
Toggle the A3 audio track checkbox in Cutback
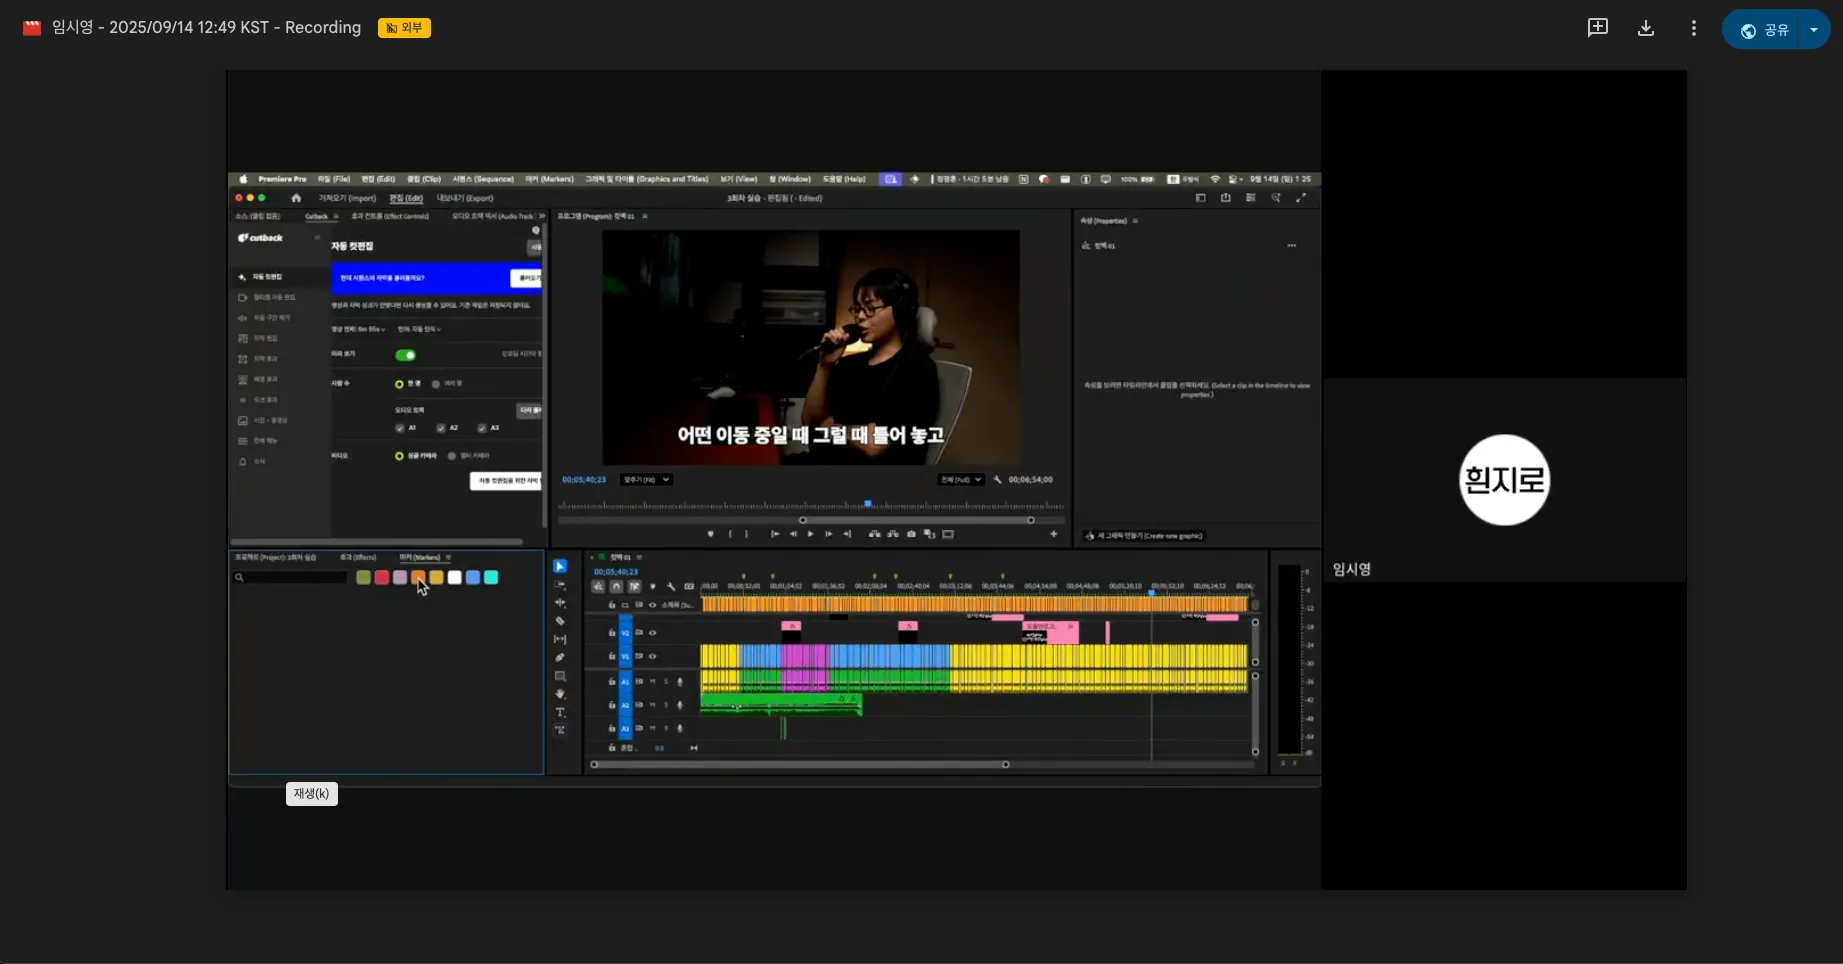[x=482, y=428]
